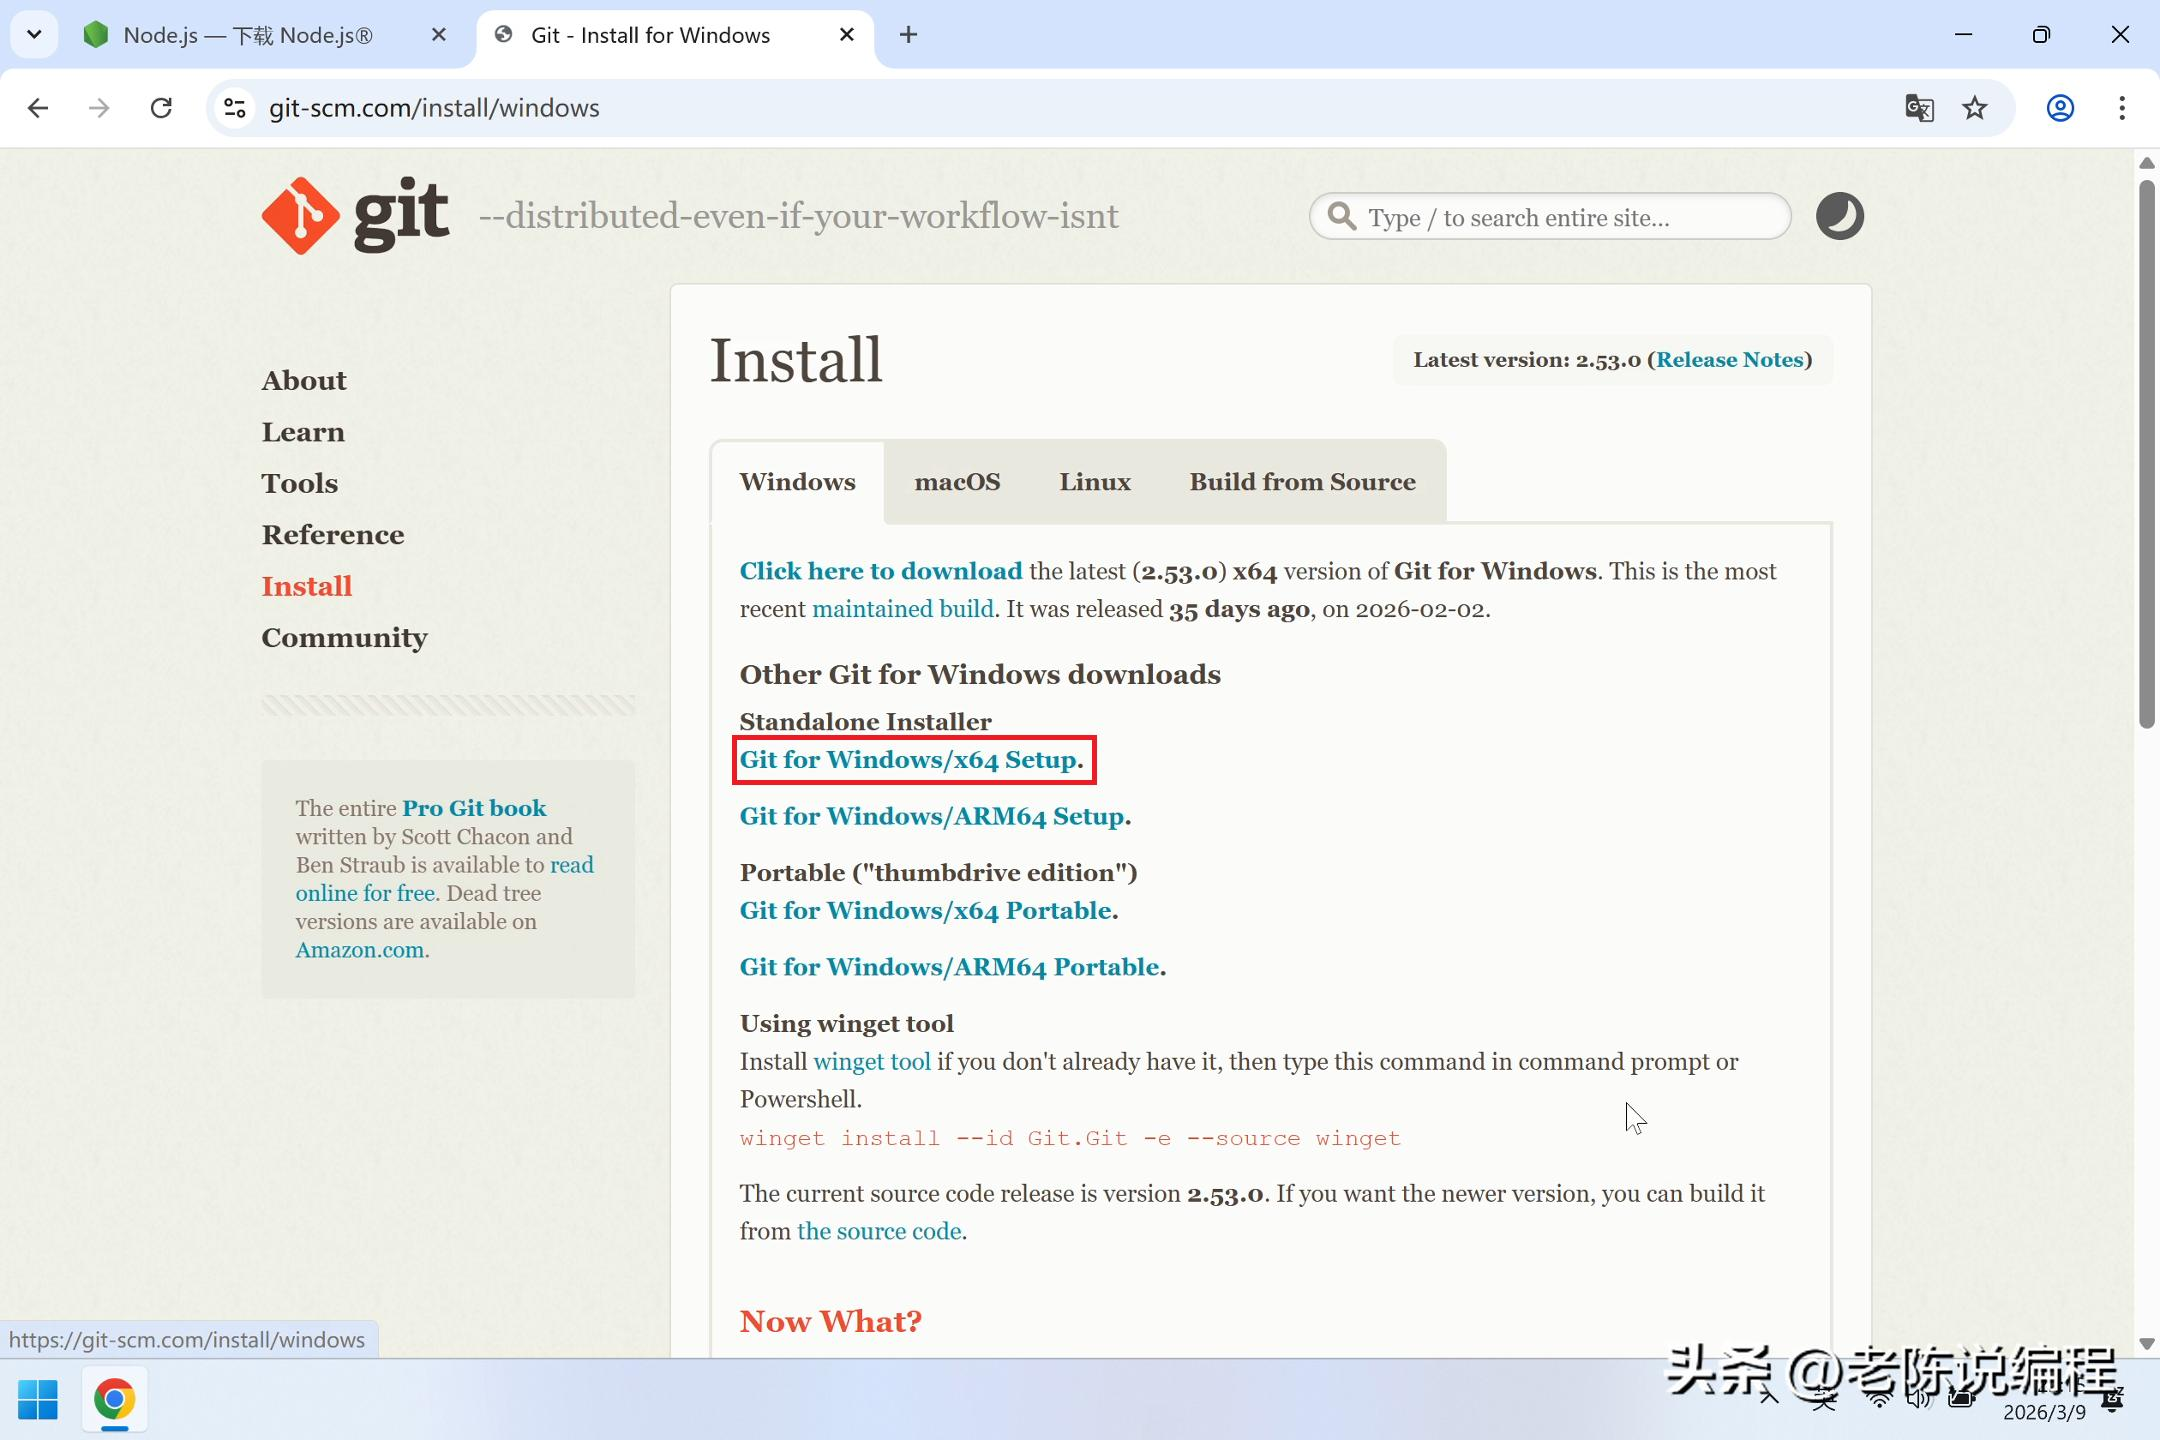The height and width of the screenshot is (1440, 2160).
Task: Go back with the back arrow
Action: [38, 108]
